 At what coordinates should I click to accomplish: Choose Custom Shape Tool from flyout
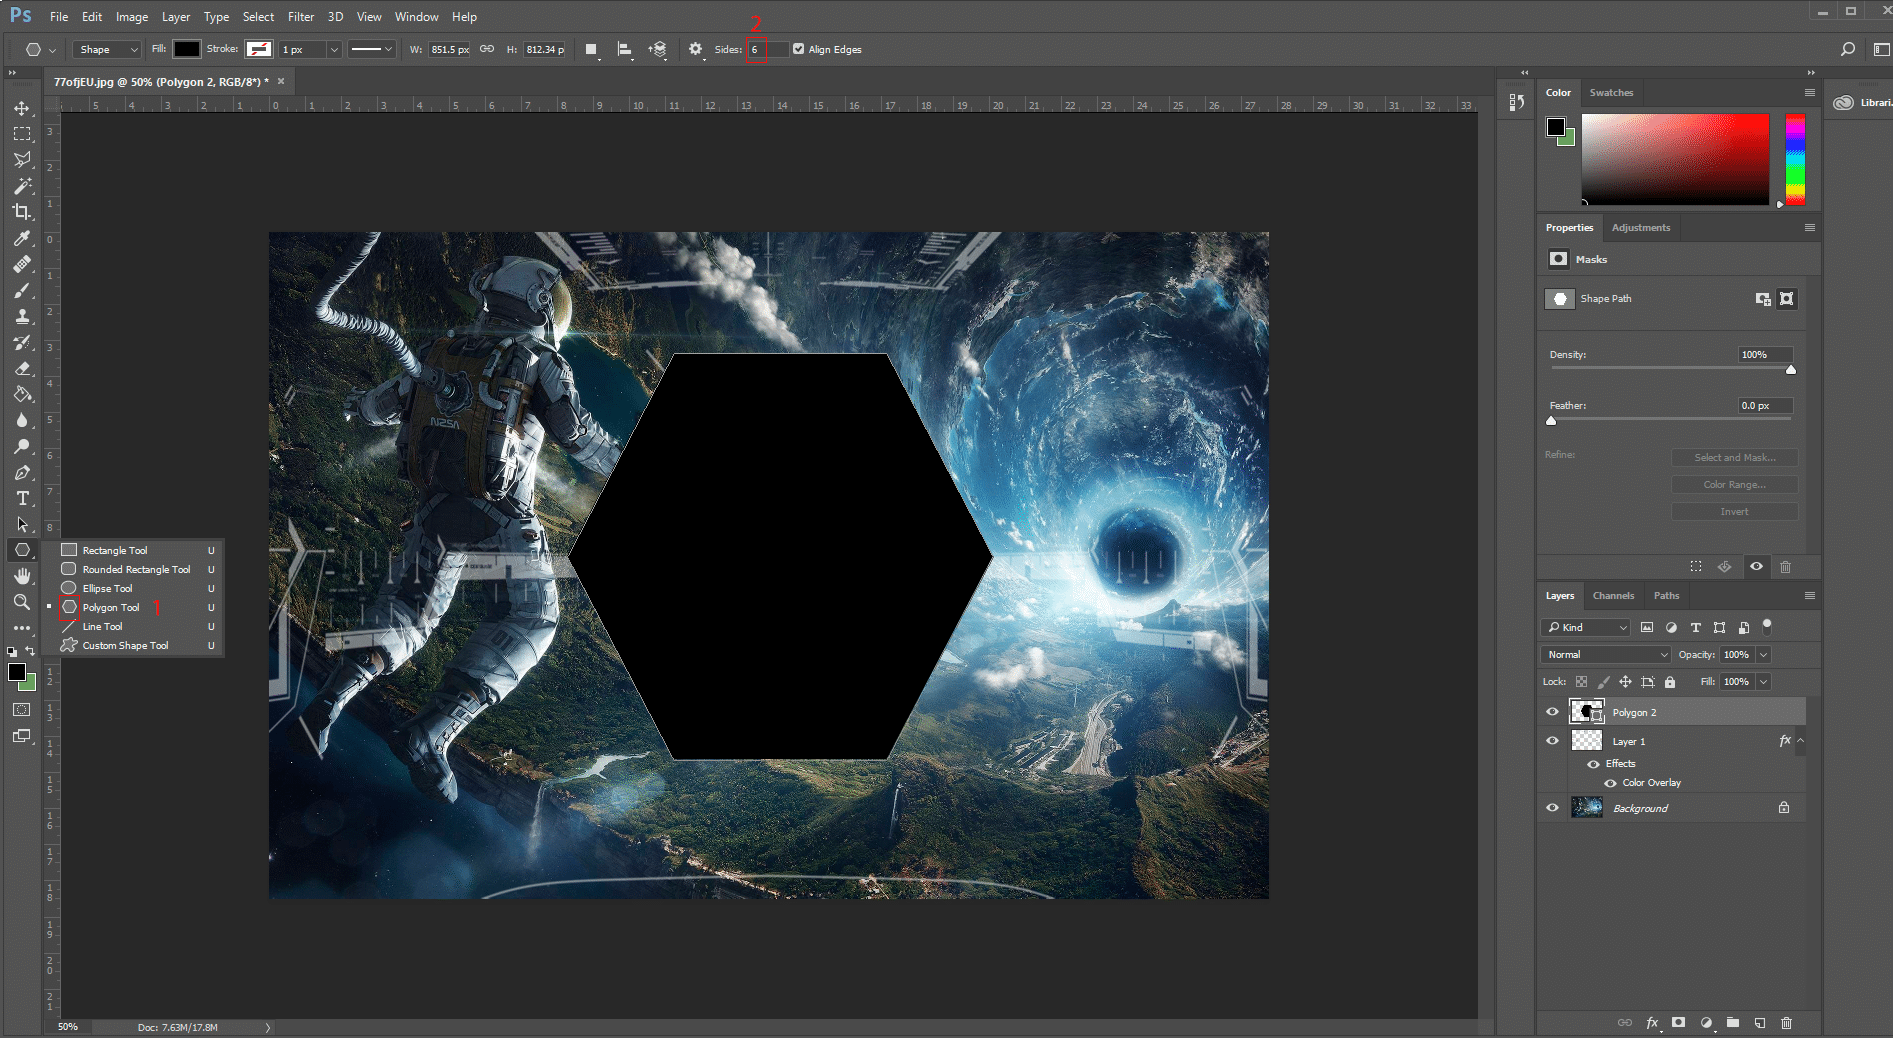(x=125, y=646)
